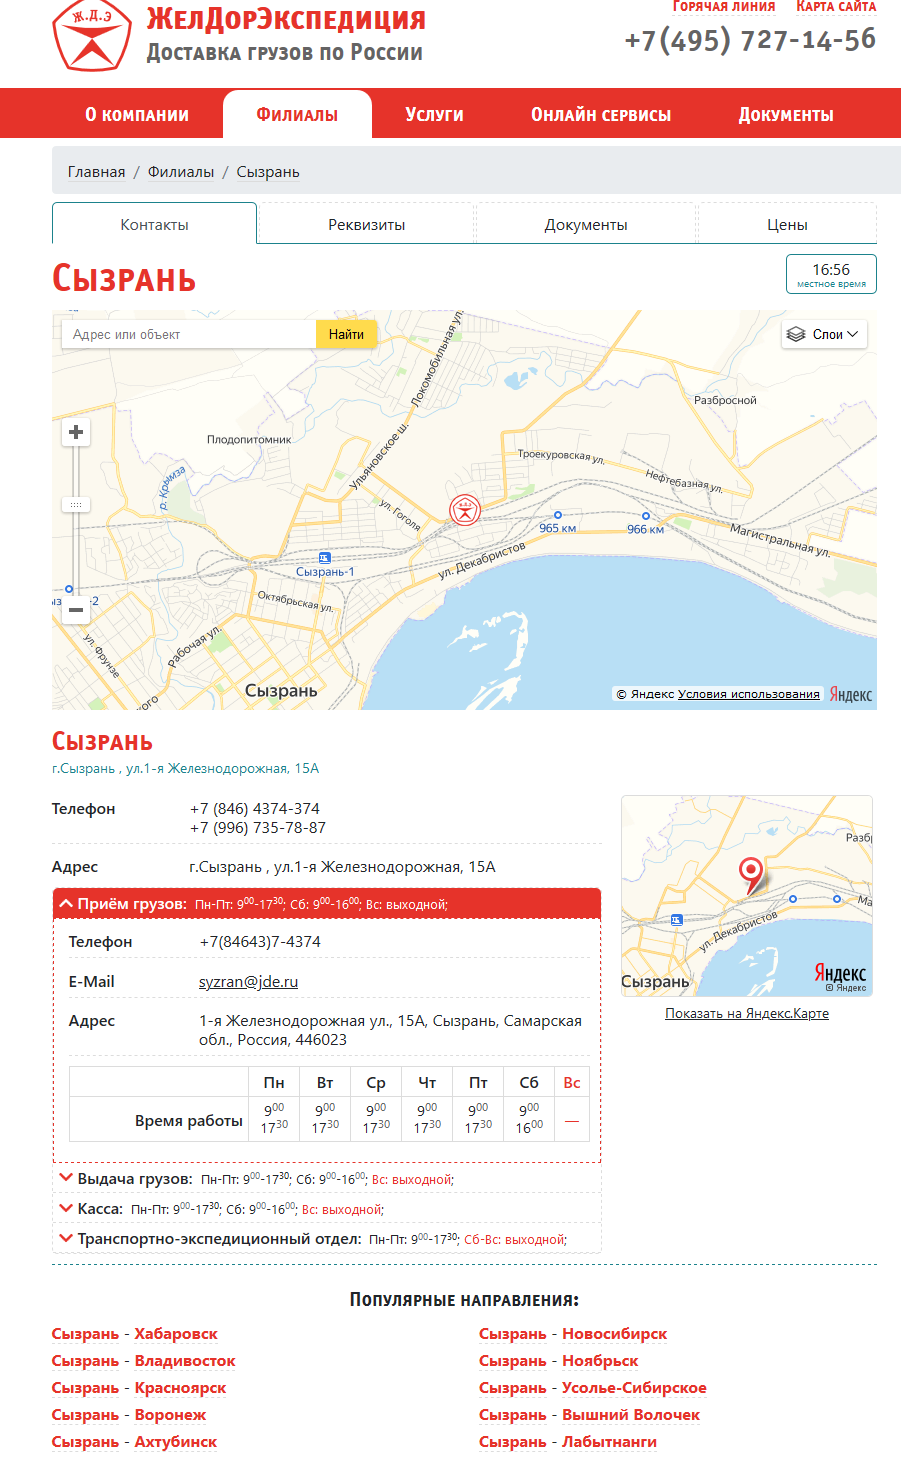The height and width of the screenshot is (1479, 901).
Task: Click Показать на Яндекс.Карте link
Action: [747, 1013]
